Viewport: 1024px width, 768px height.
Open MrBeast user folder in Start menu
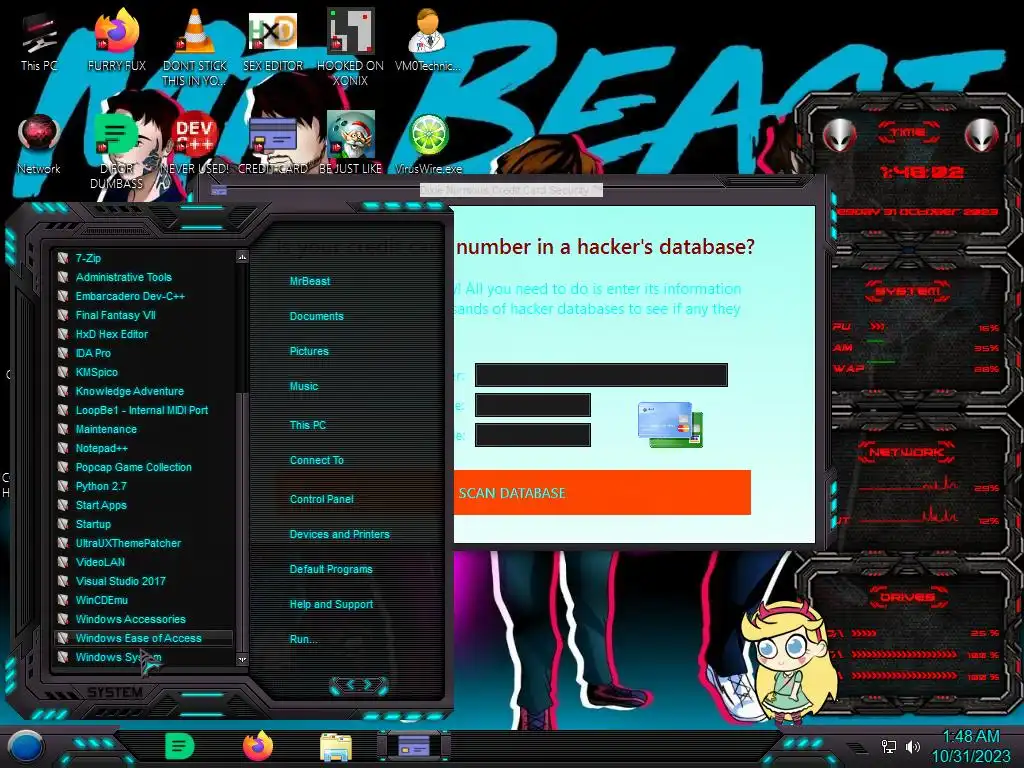point(310,281)
